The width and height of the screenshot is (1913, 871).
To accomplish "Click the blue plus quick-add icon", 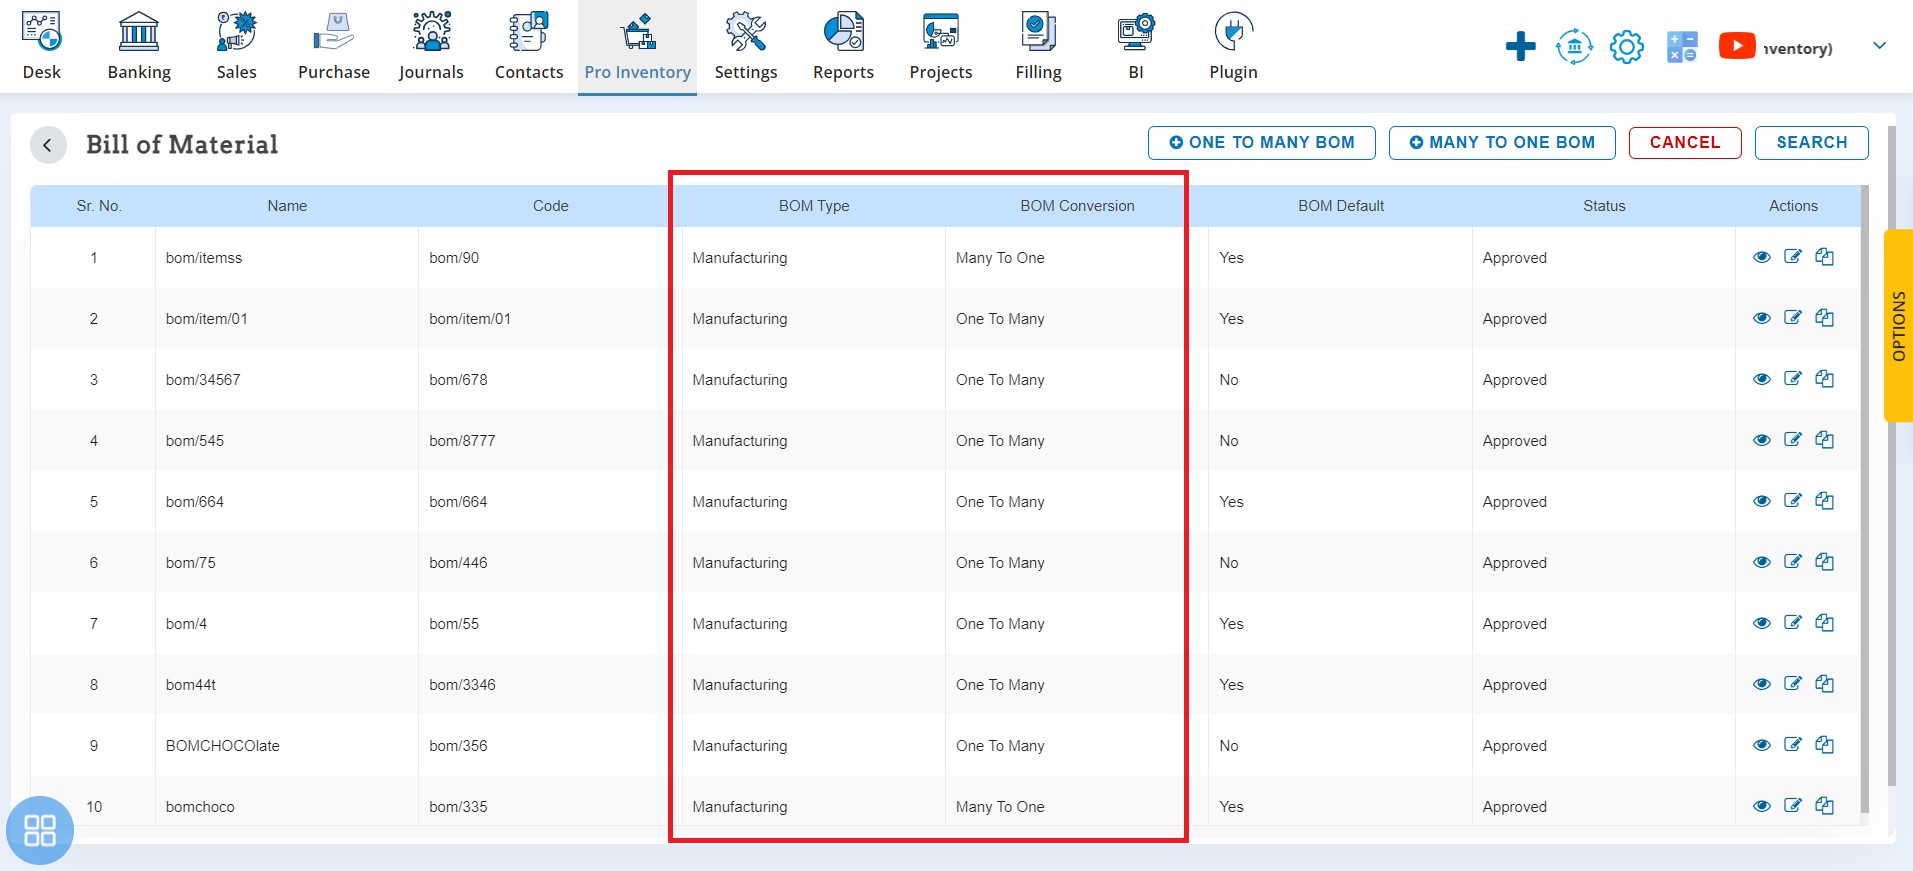I will [1520, 46].
